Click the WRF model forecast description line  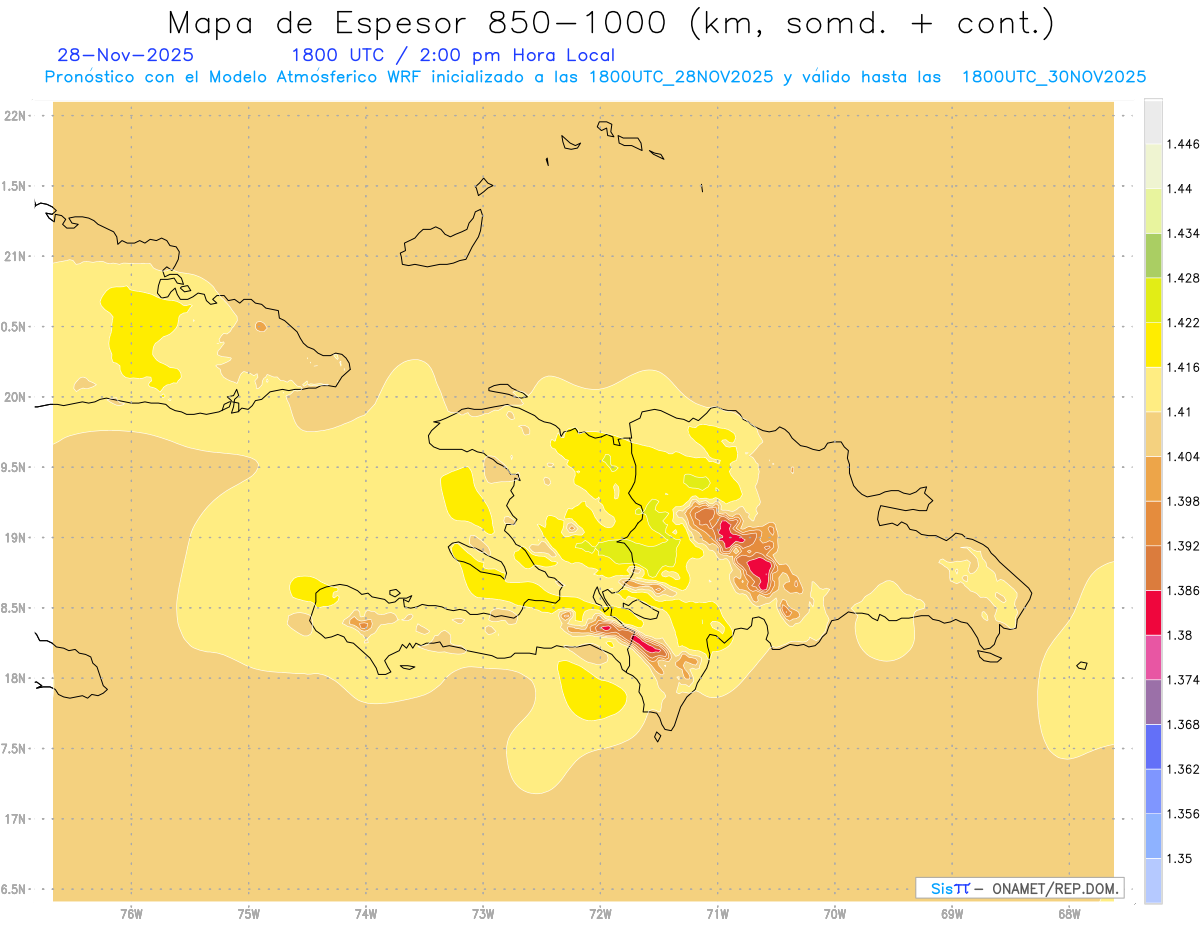pos(595,77)
